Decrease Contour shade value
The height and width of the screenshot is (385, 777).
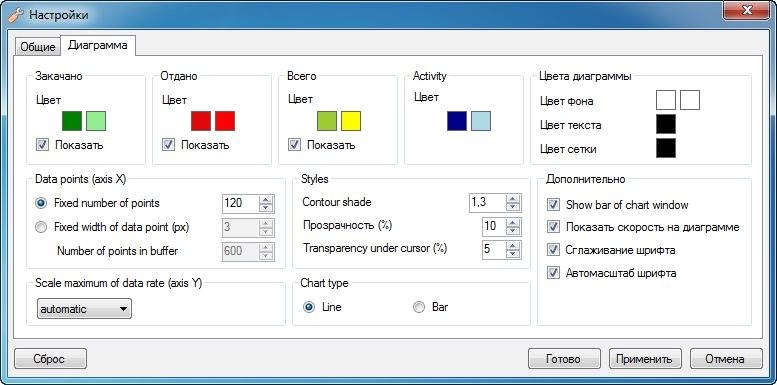[513, 206]
